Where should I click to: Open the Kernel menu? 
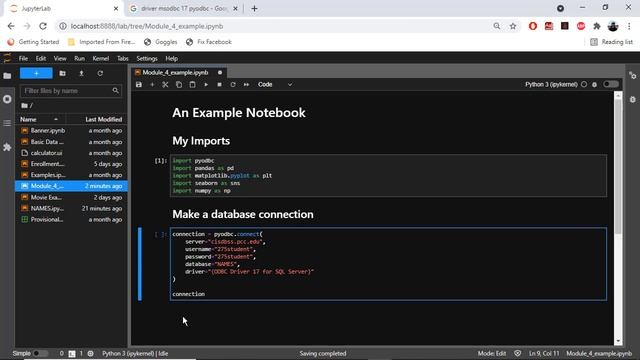click(101, 59)
